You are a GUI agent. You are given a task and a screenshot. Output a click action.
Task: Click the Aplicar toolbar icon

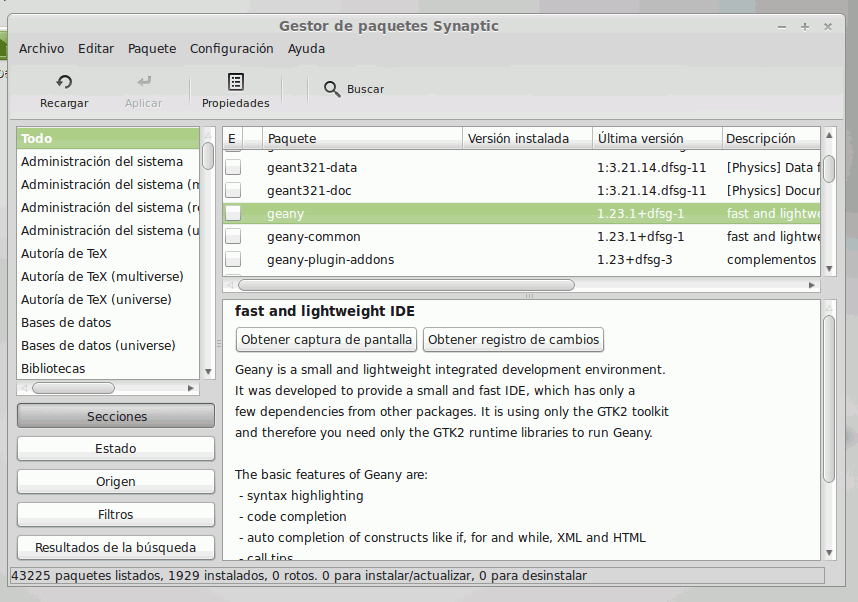coord(144,82)
